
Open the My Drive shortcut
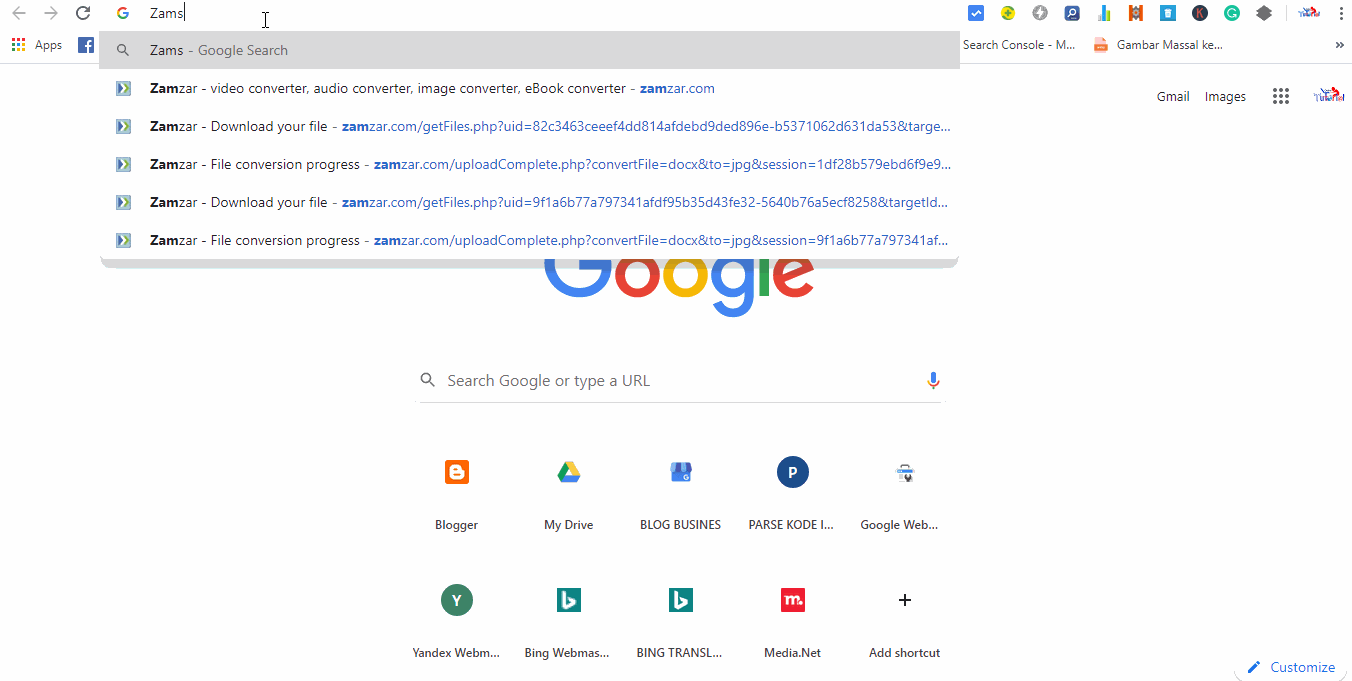pyautogui.click(x=569, y=492)
